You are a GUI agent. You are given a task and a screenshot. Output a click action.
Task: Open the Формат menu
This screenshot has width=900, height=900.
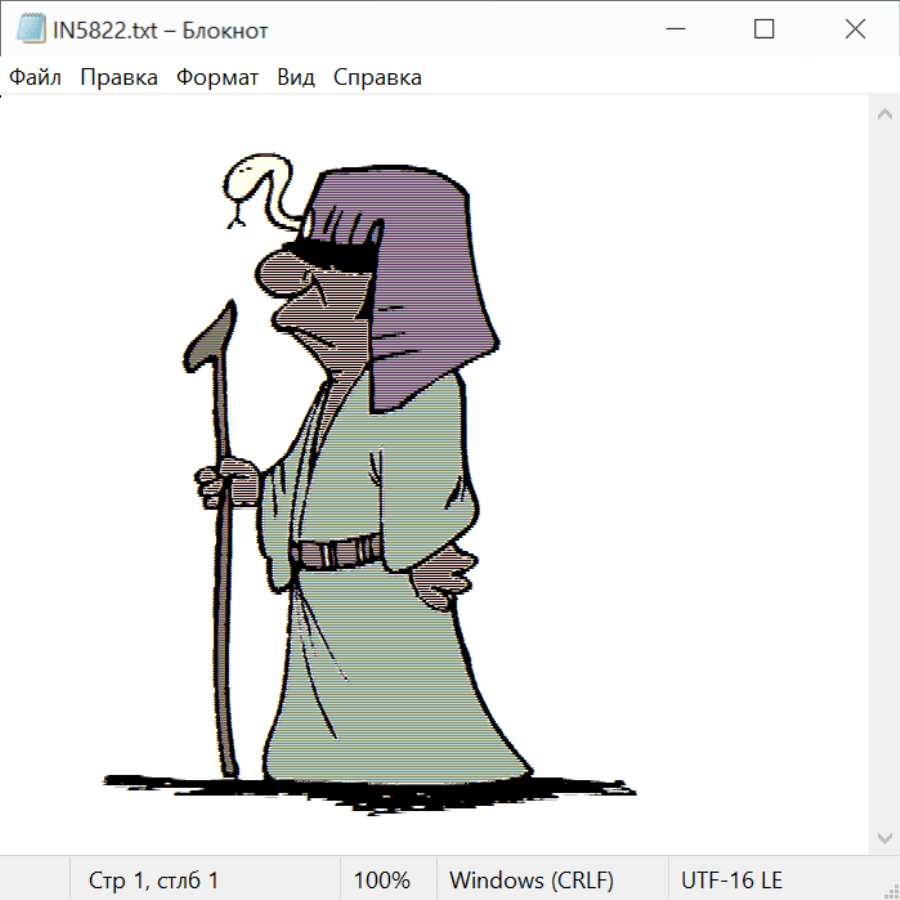click(x=217, y=77)
